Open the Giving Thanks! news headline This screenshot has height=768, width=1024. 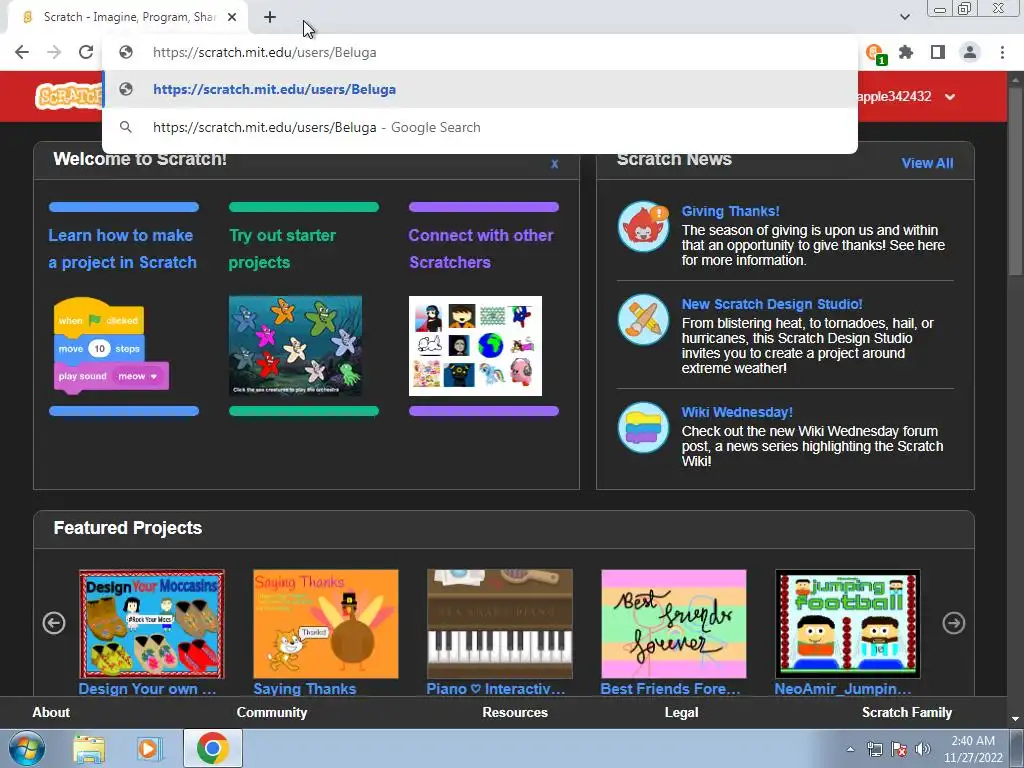pyautogui.click(x=730, y=211)
